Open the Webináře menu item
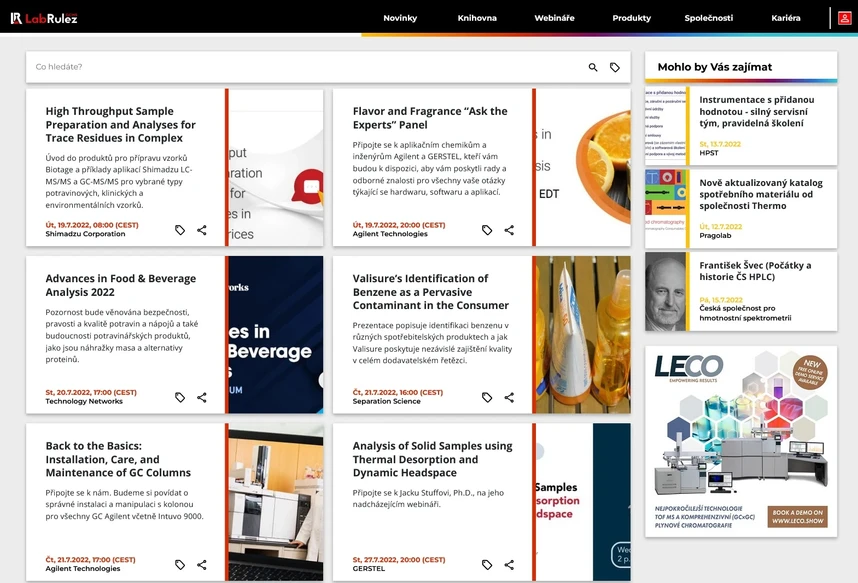The width and height of the screenshot is (858, 583). [x=554, y=17]
